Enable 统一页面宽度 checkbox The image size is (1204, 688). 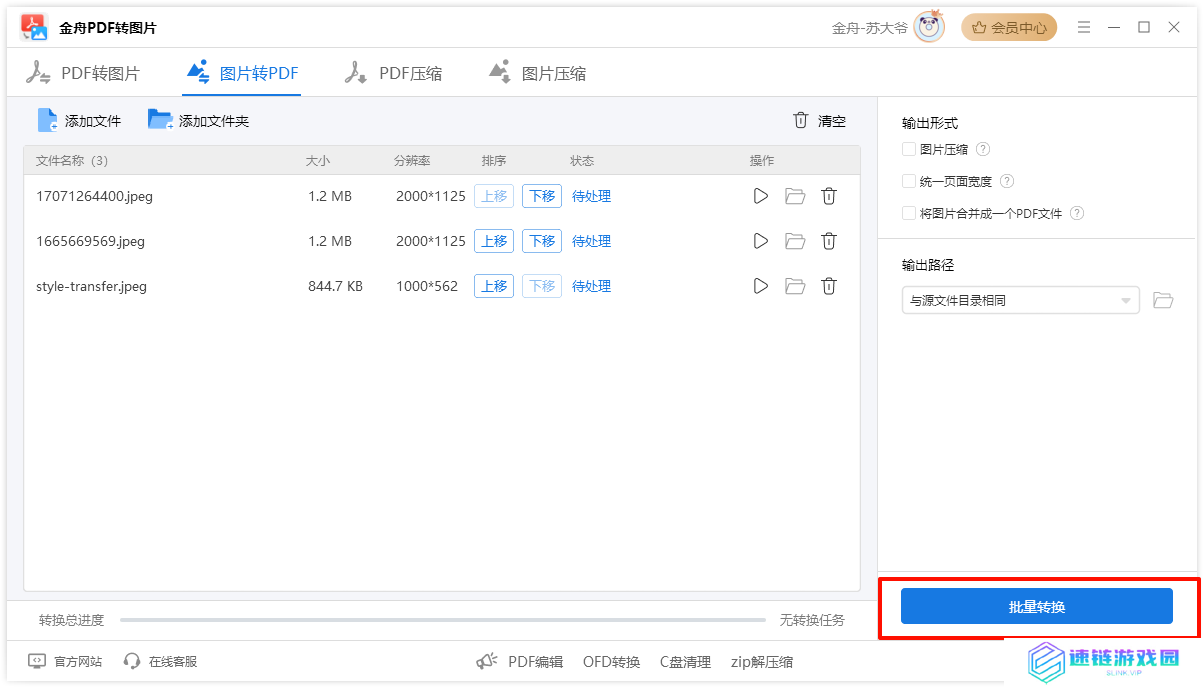909,181
